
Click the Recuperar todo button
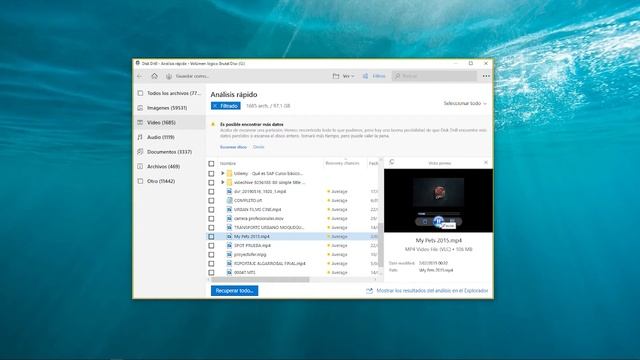point(234,291)
